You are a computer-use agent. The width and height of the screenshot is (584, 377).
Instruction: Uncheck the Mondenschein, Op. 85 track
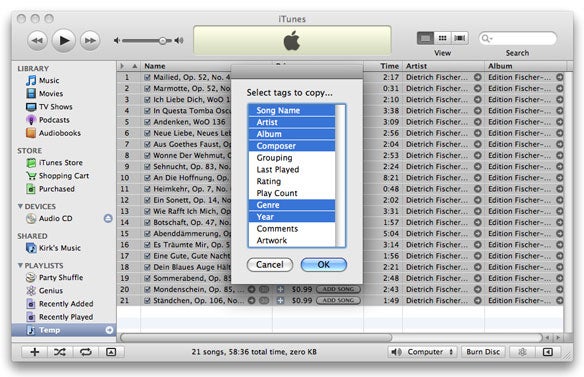click(147, 289)
